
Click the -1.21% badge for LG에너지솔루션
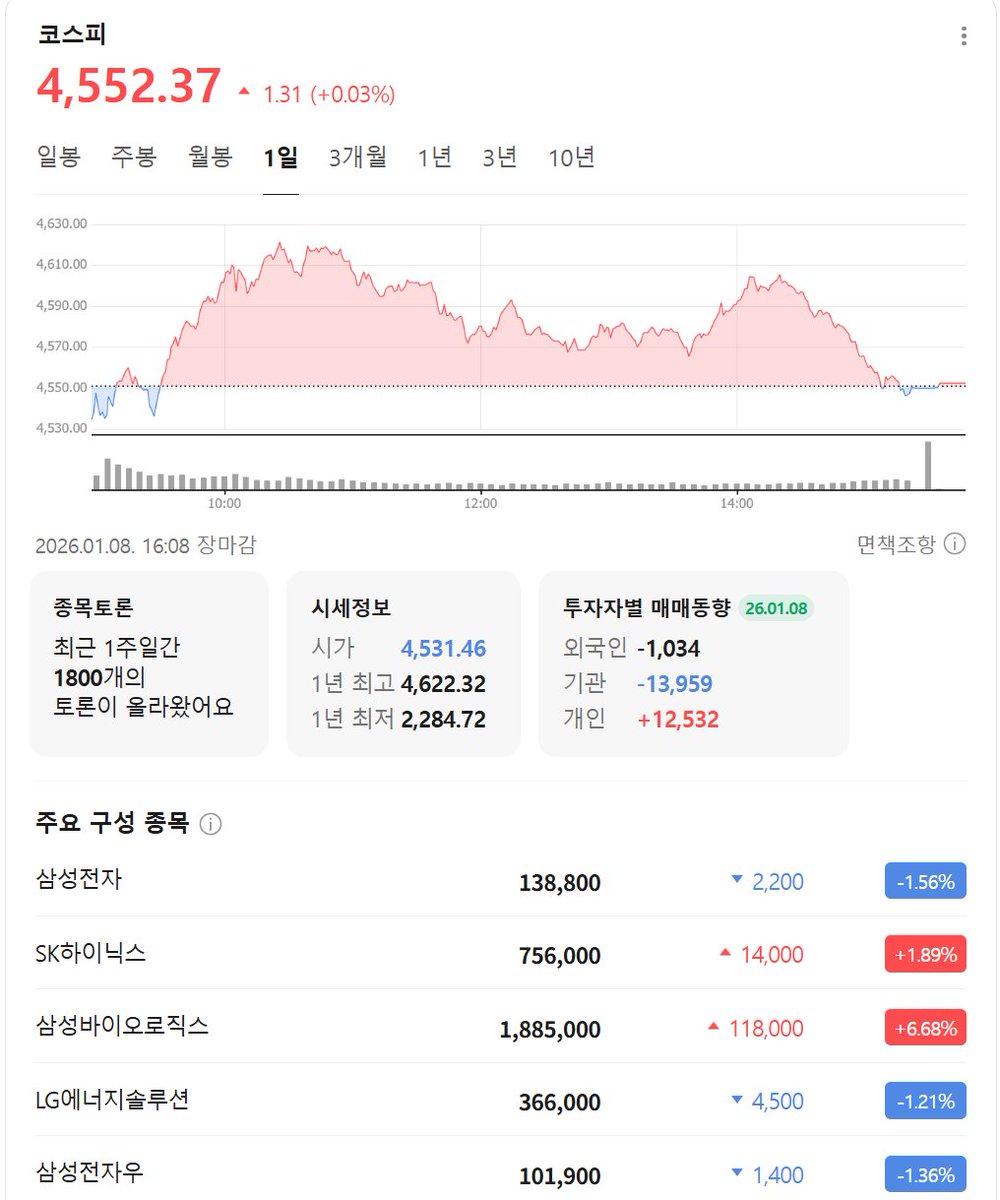pyautogui.click(x=925, y=1101)
